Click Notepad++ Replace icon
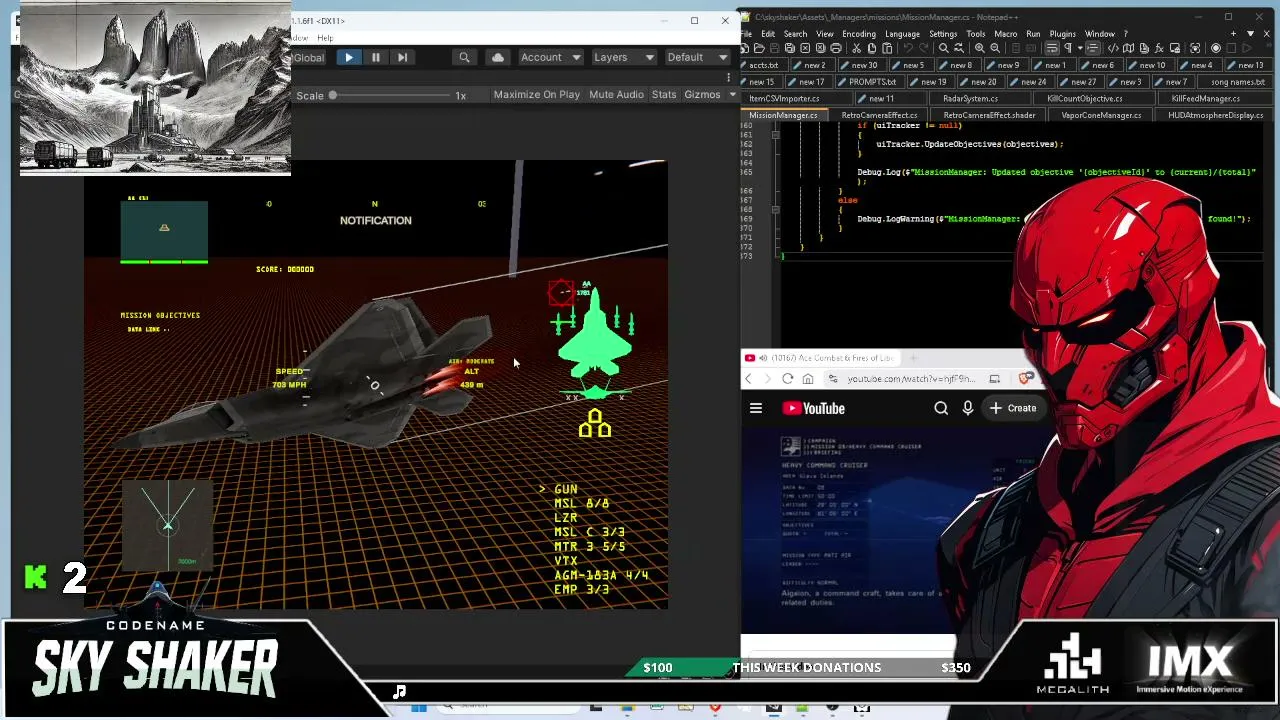The width and height of the screenshot is (1280, 720). tap(958, 48)
